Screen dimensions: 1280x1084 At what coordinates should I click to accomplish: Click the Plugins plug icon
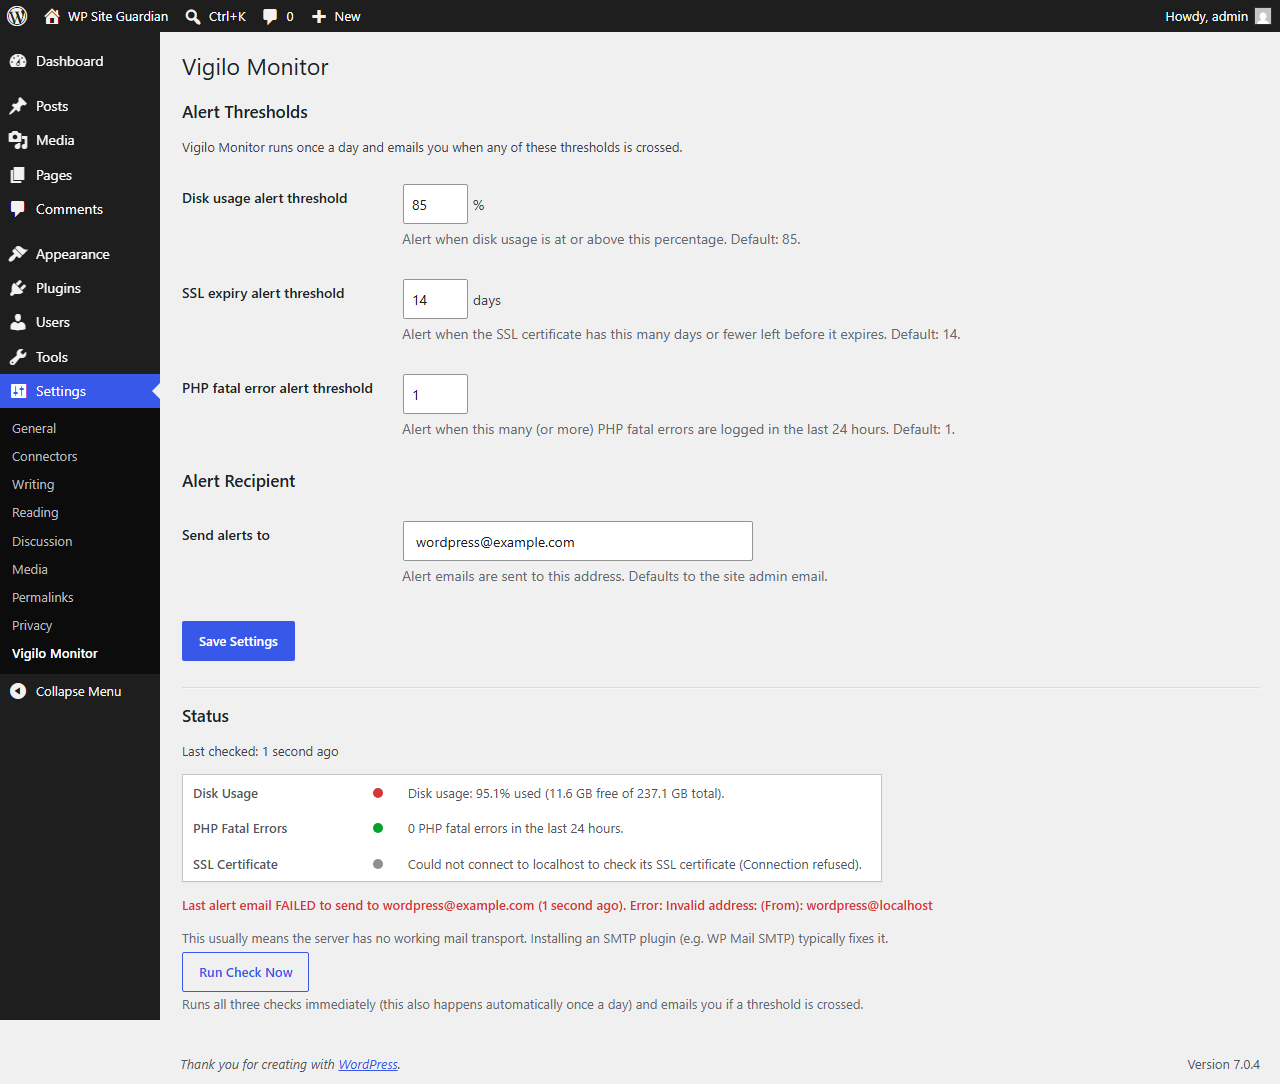pos(18,288)
